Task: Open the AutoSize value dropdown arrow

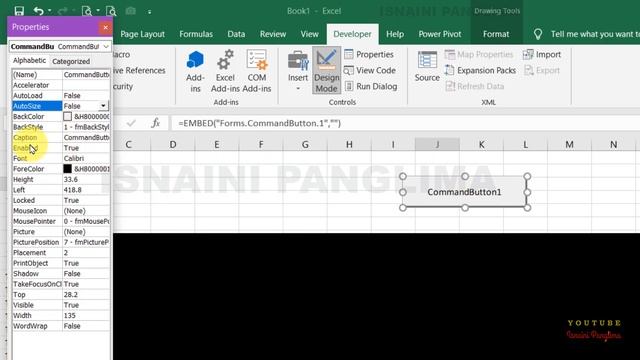Action: tap(103, 106)
